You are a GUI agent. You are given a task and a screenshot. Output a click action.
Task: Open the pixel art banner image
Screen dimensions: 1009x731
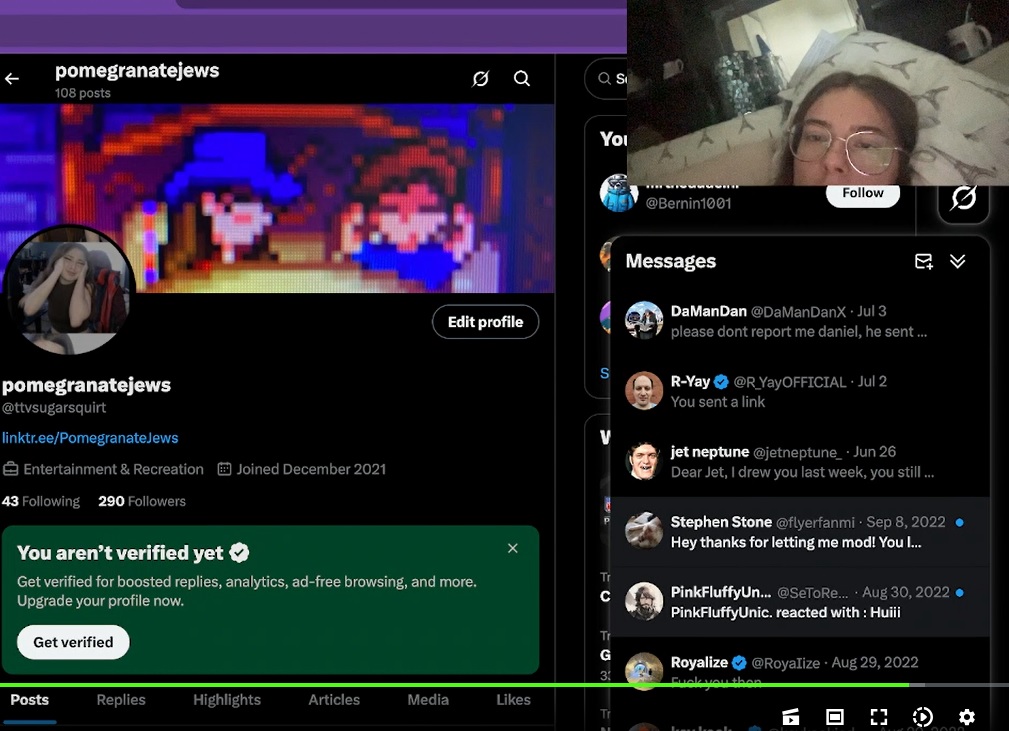[x=277, y=198]
